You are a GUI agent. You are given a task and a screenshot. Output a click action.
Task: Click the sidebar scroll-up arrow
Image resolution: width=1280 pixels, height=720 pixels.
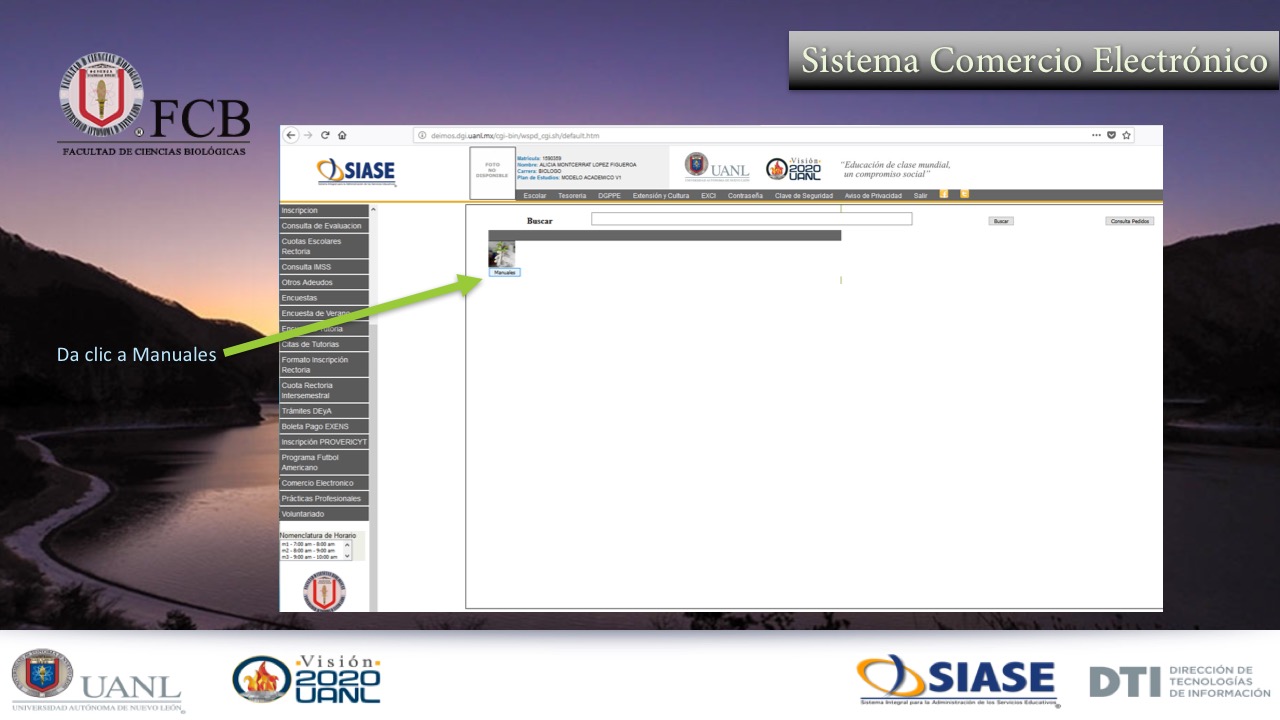374,209
